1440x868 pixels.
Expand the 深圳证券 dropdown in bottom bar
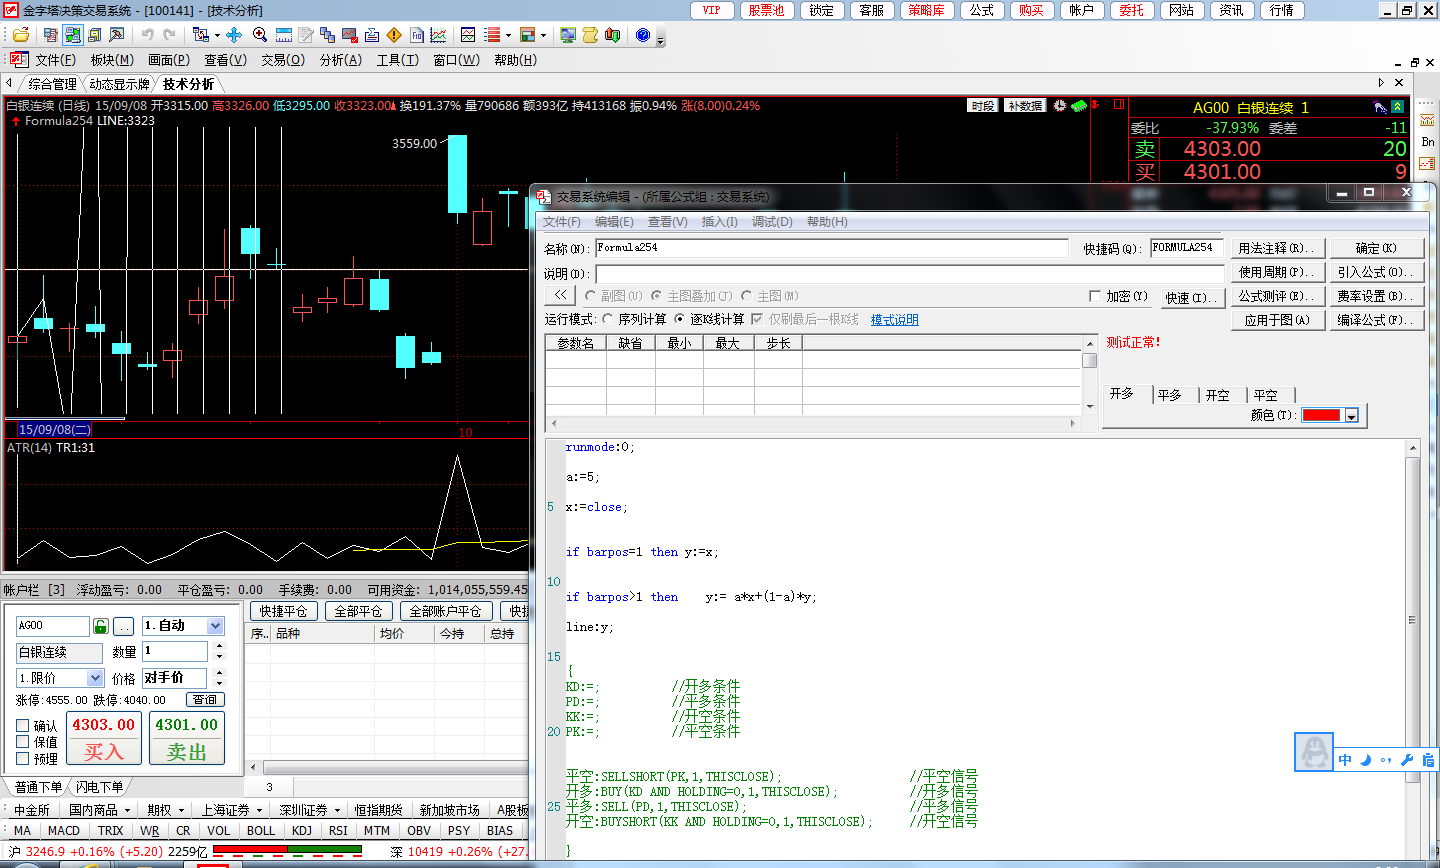[x=337, y=810]
